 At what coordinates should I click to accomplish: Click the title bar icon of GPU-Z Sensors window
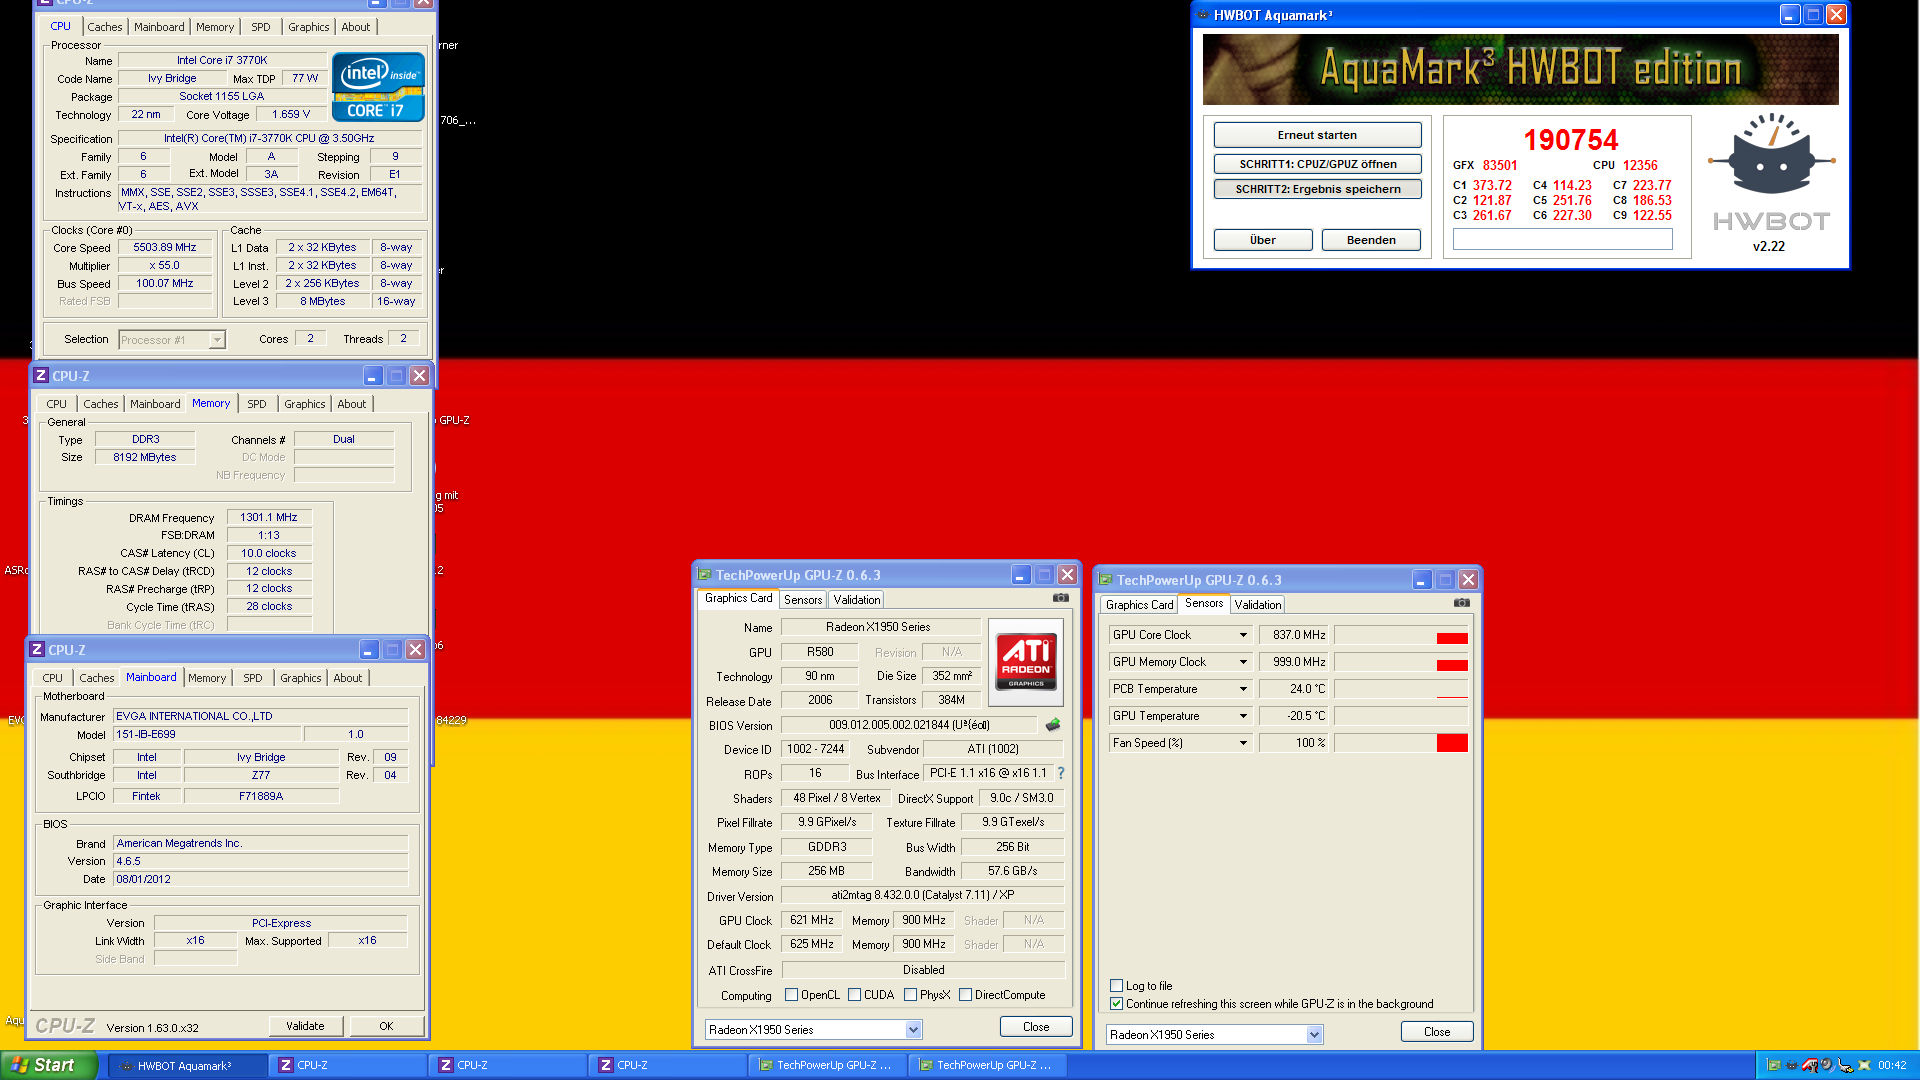click(x=1106, y=580)
